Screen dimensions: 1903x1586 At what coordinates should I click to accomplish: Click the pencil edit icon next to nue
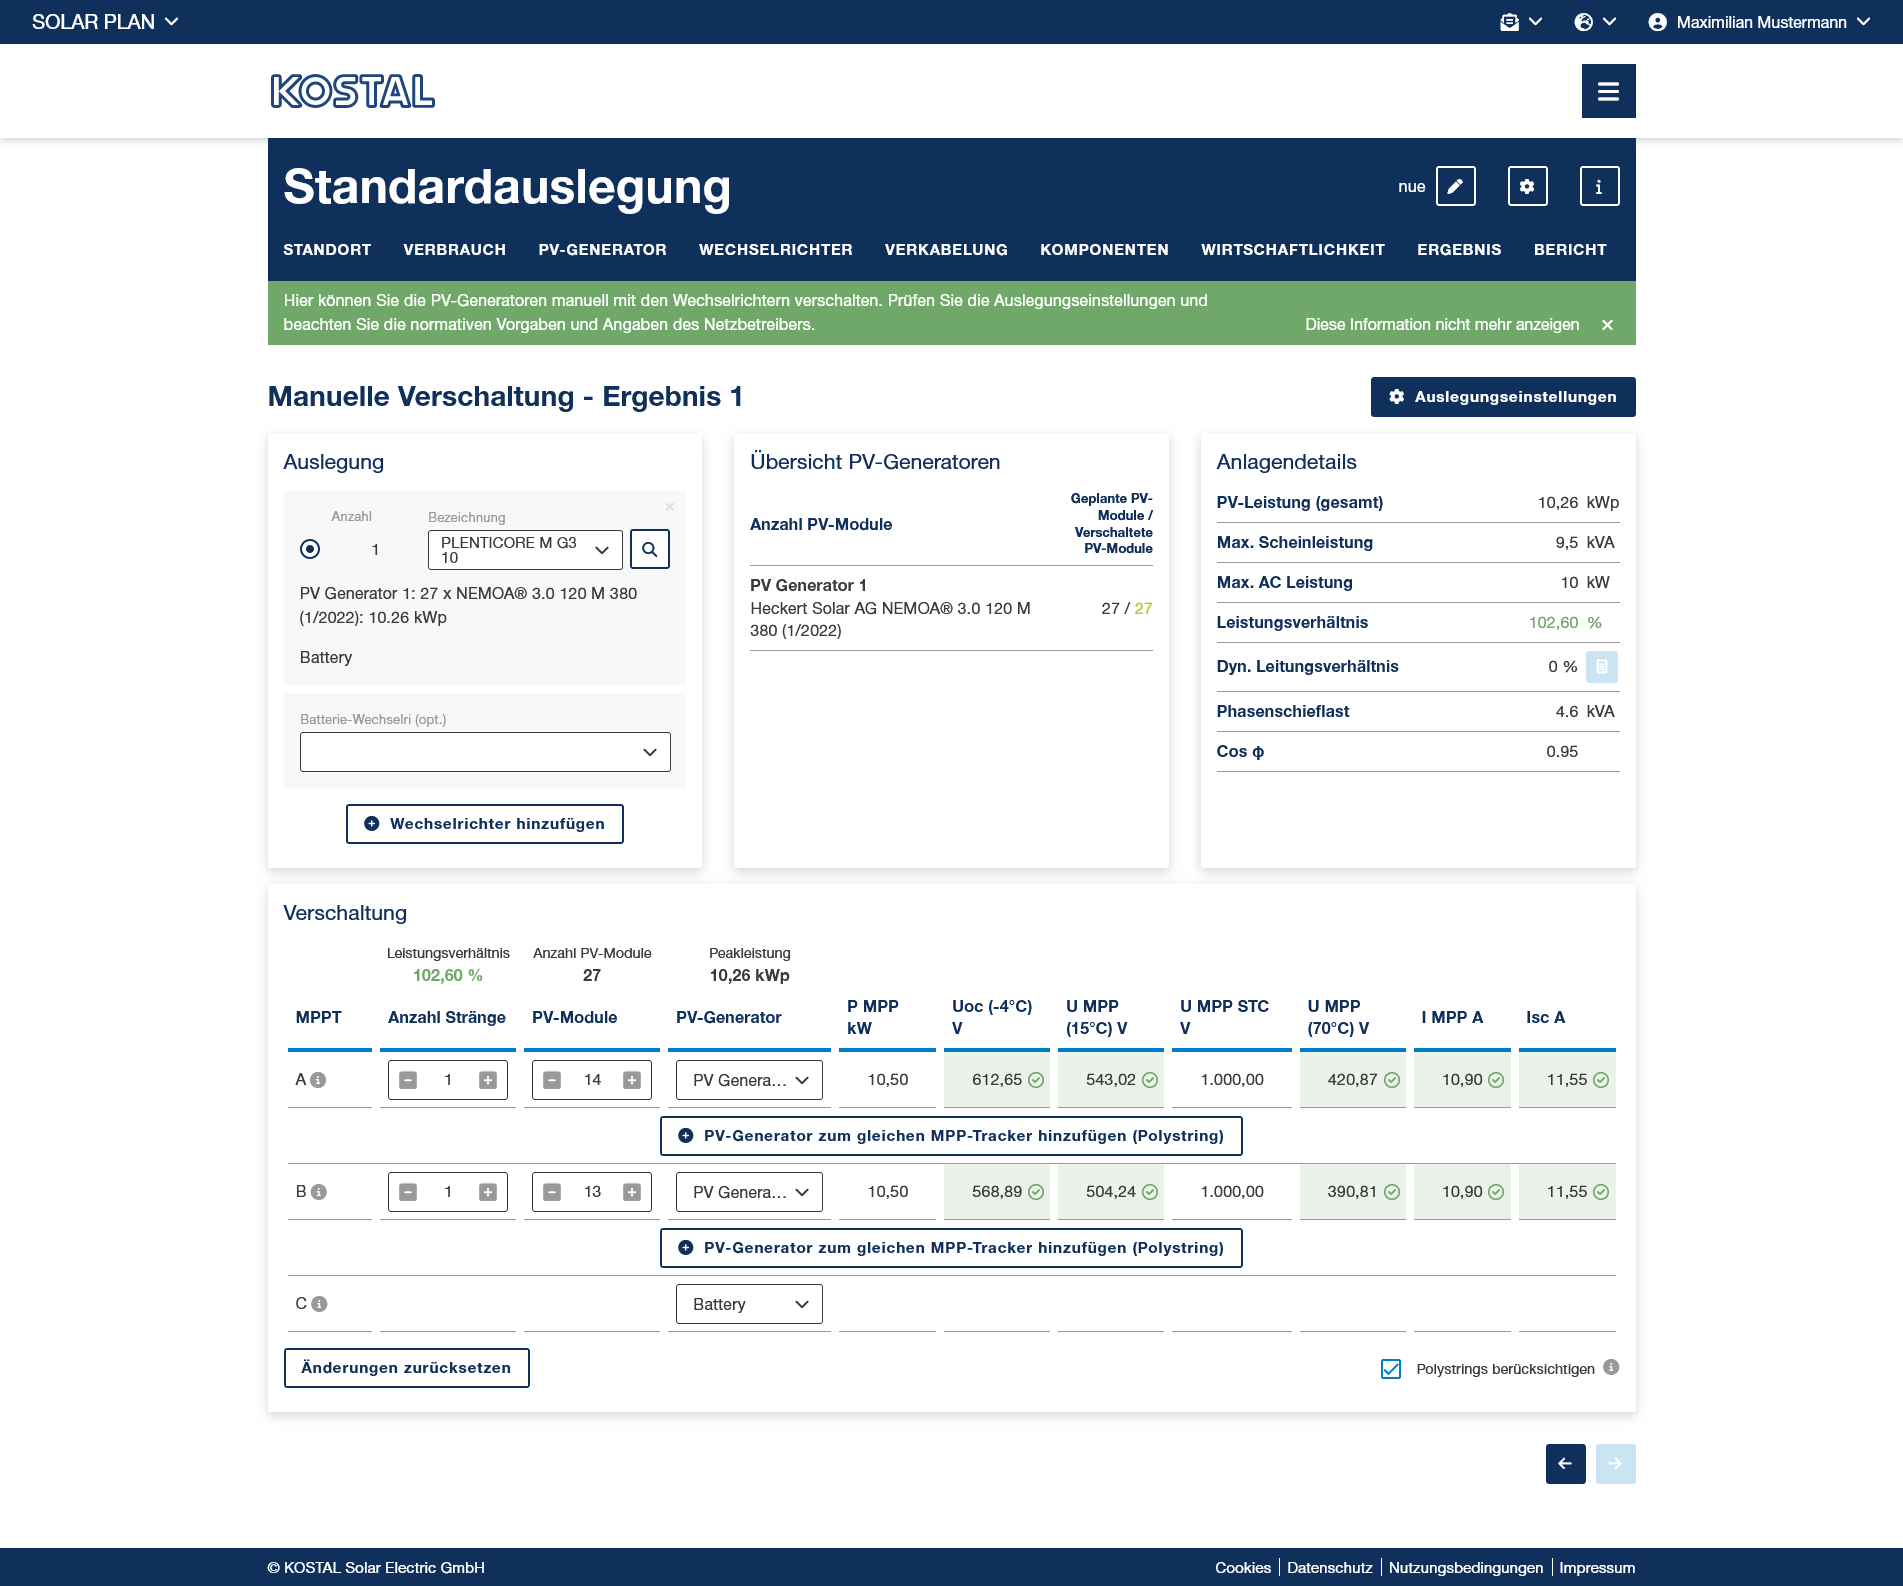1455,186
